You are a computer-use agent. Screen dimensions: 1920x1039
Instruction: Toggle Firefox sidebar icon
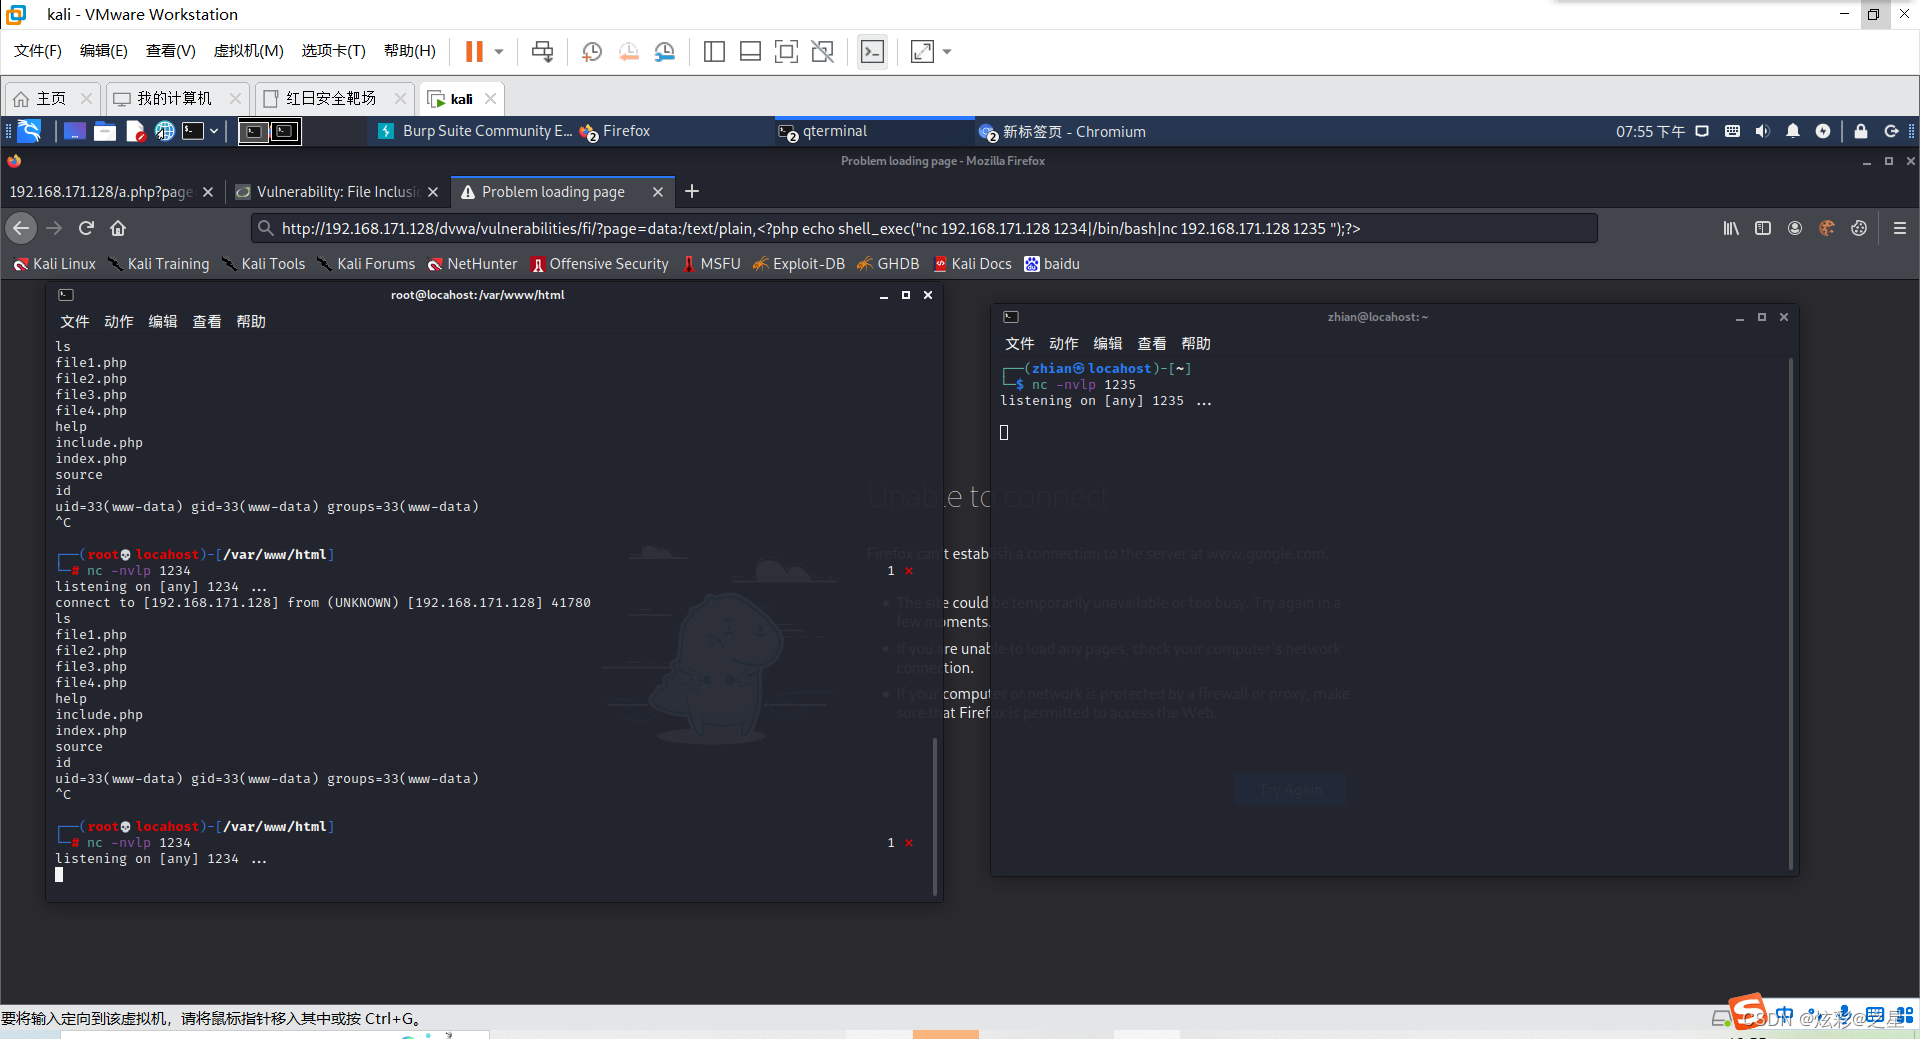pyautogui.click(x=1762, y=228)
